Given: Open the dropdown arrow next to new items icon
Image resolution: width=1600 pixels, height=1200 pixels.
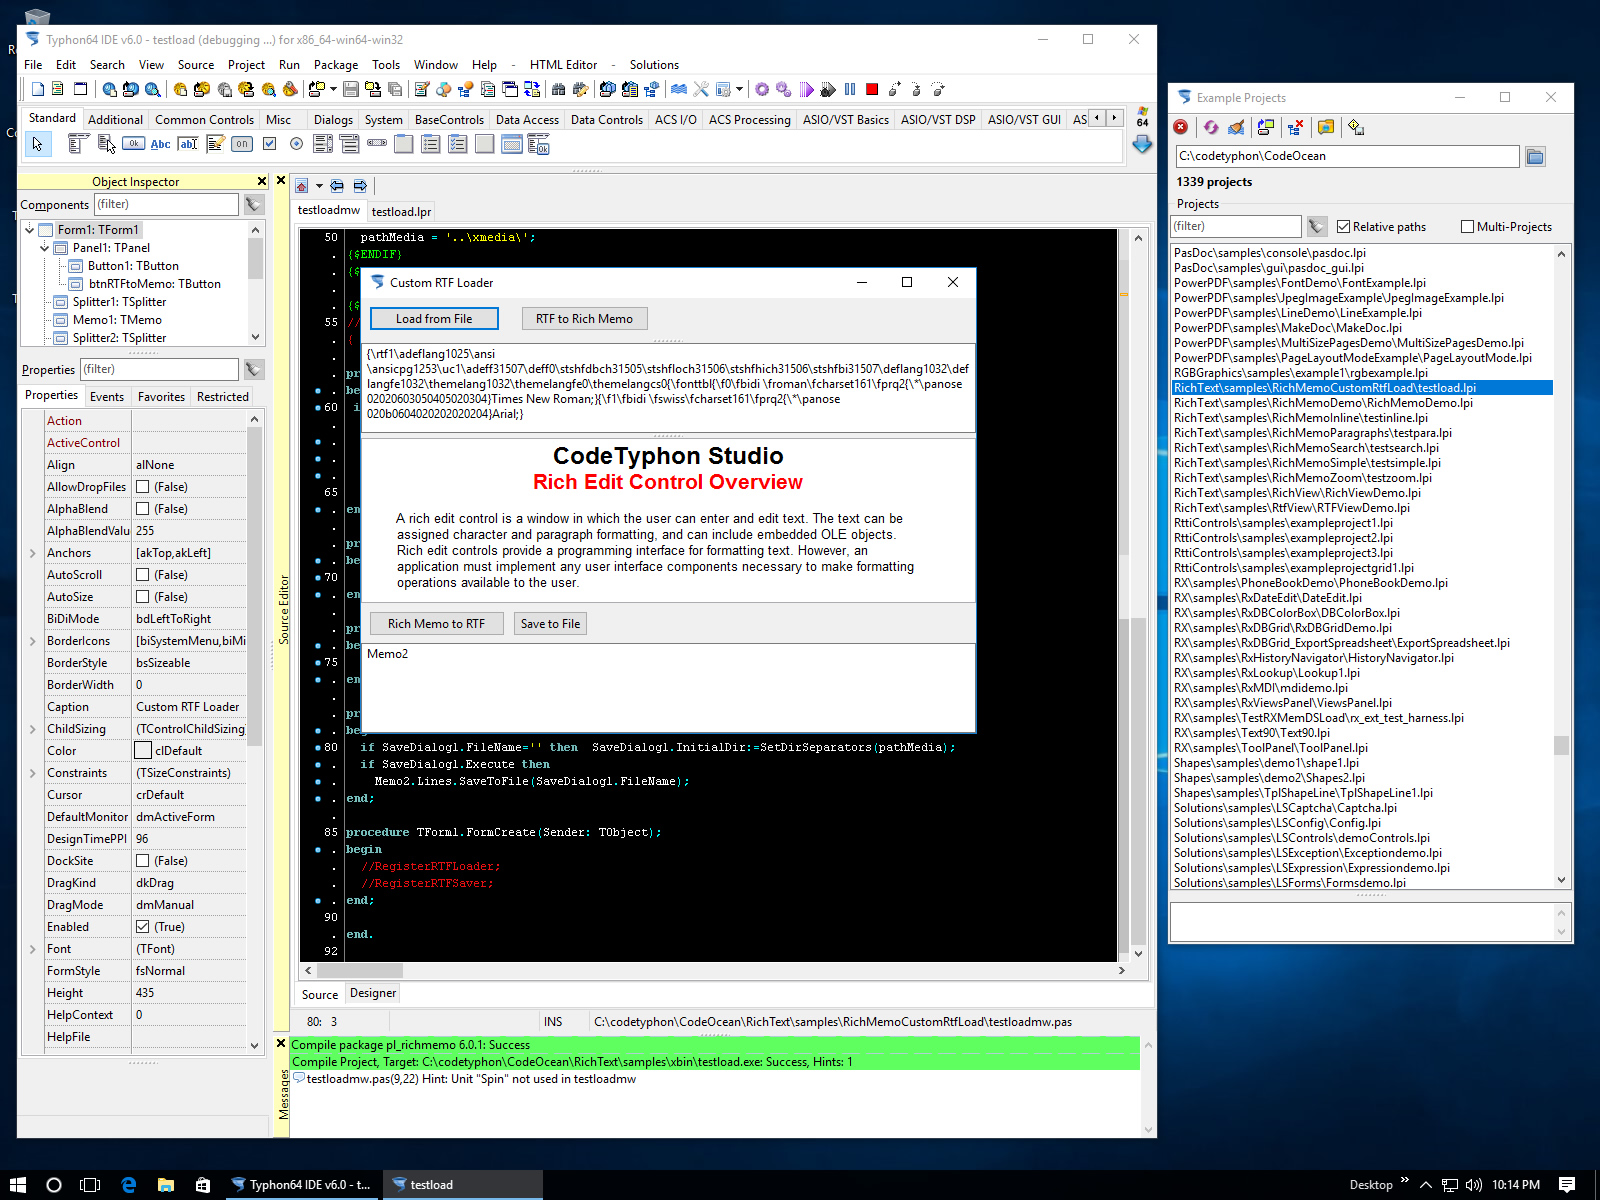Looking at the screenshot, I should coord(333,89).
